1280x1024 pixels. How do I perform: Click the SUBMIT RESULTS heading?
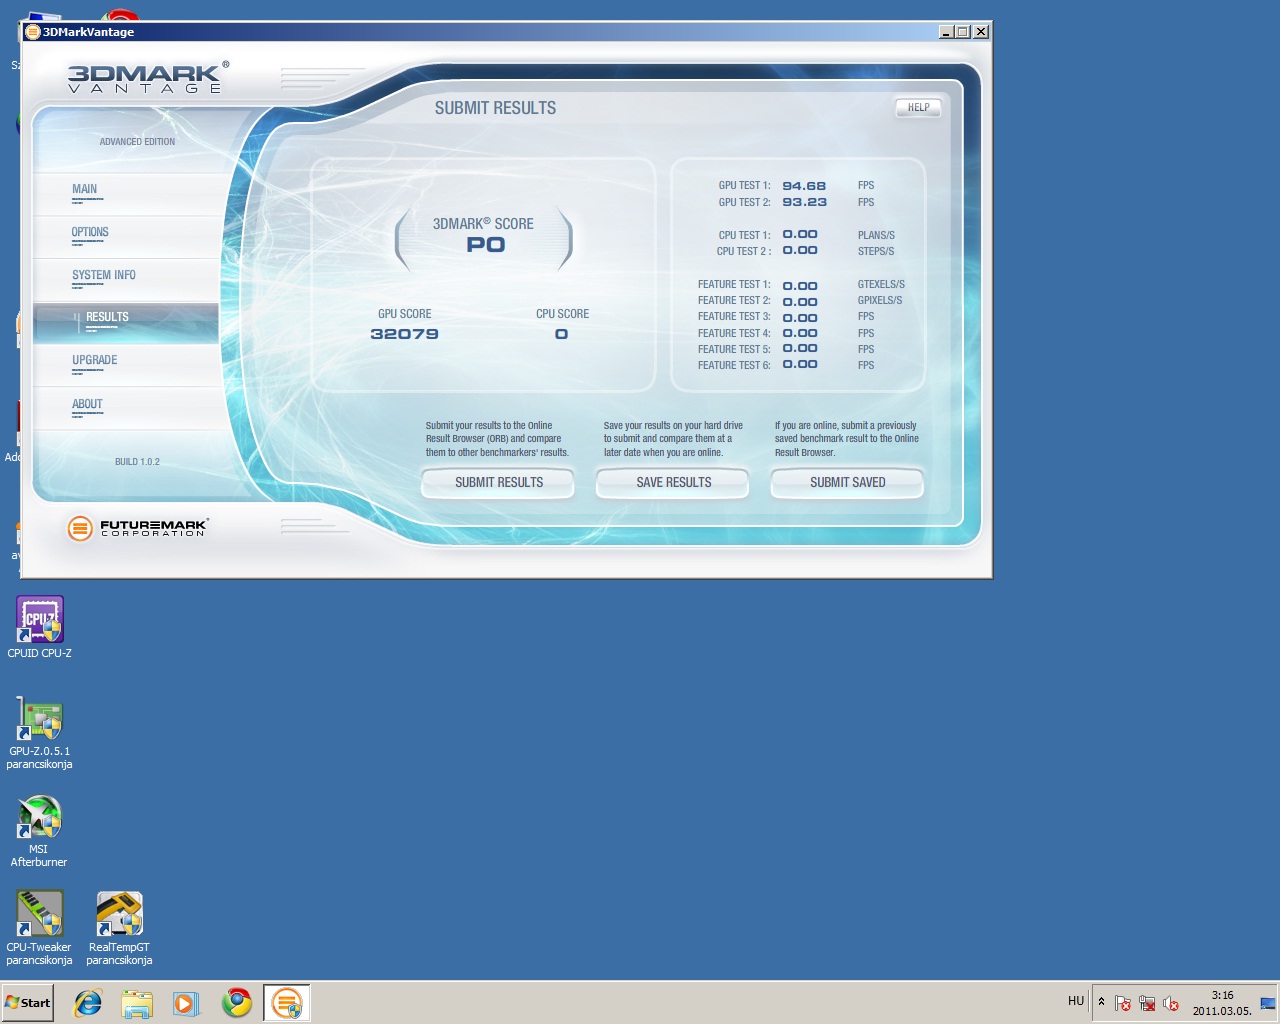coord(495,108)
